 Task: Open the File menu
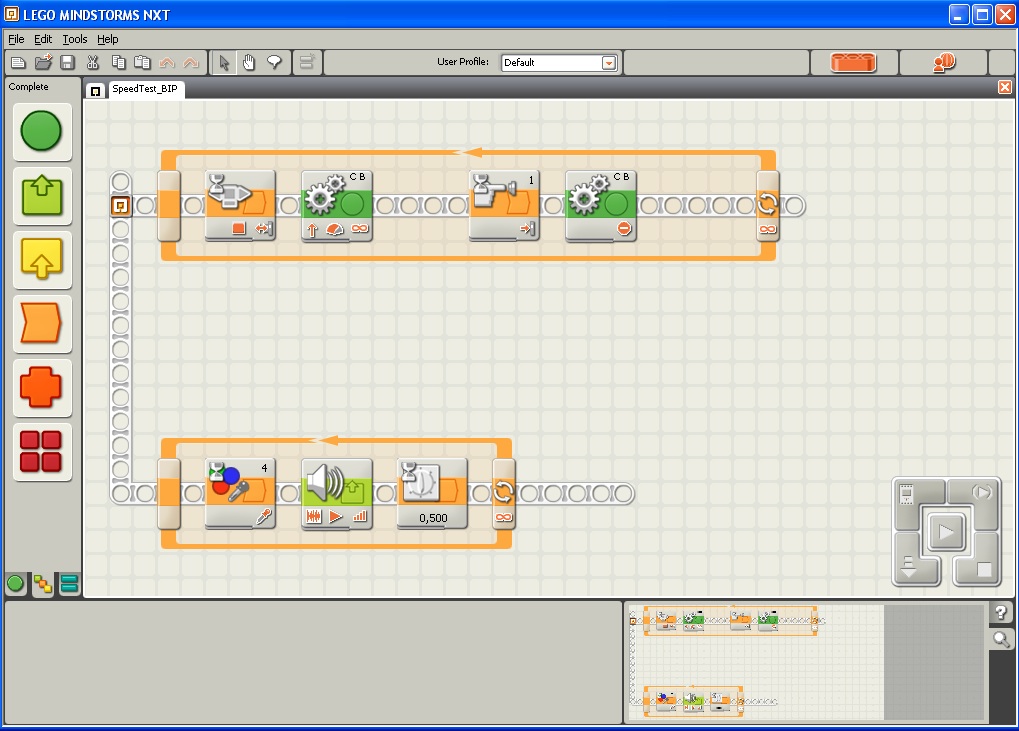(x=16, y=39)
